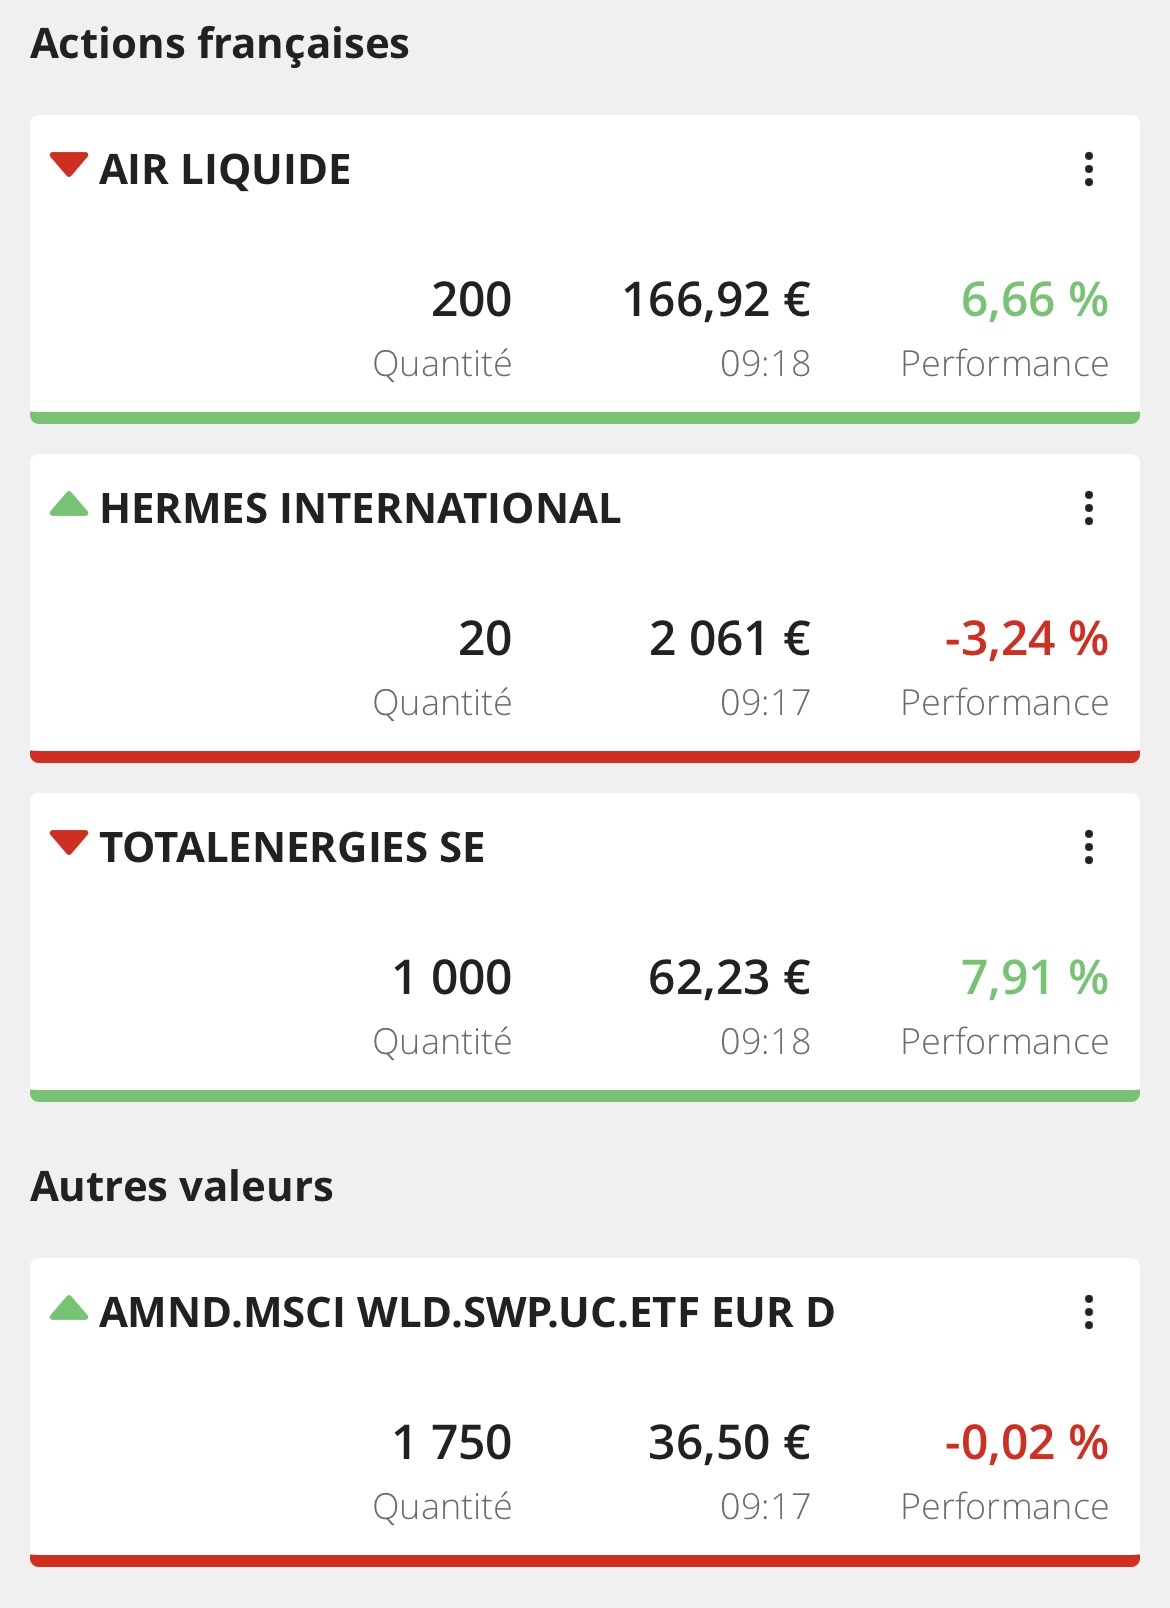Open Air Liquide three-dot options menu
The image size is (1170, 1608).
tap(1089, 169)
